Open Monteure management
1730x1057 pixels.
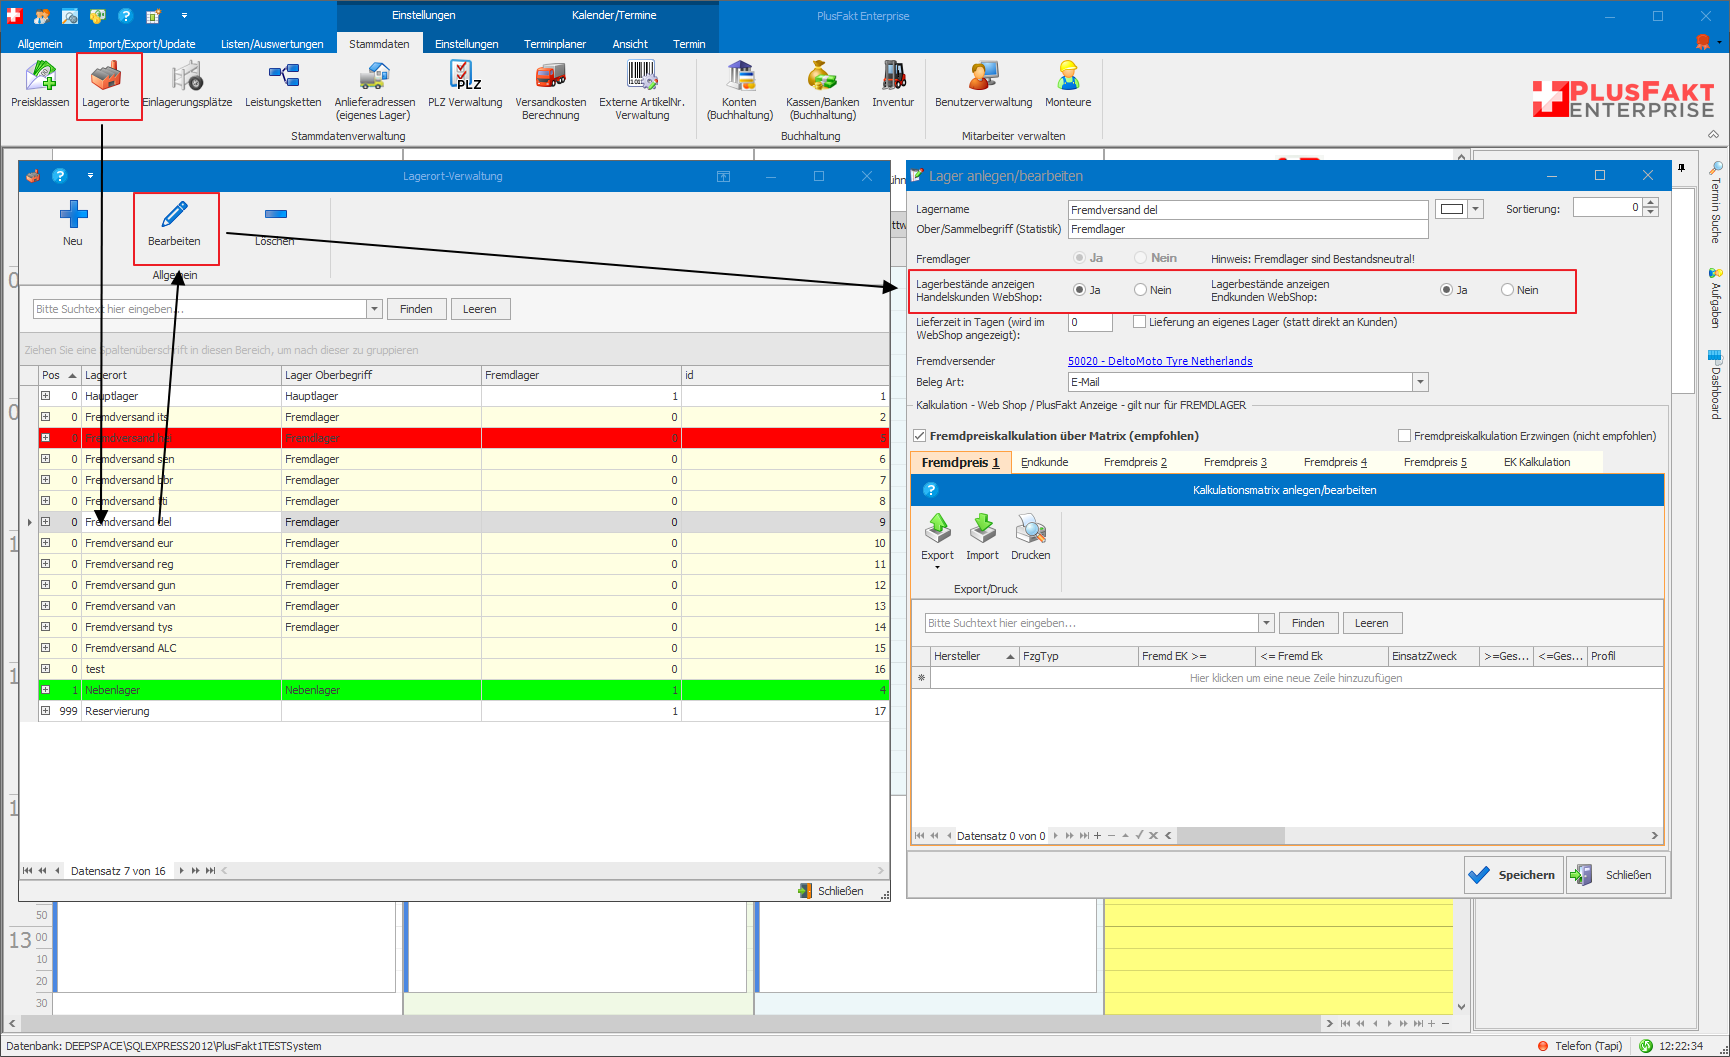click(1068, 85)
